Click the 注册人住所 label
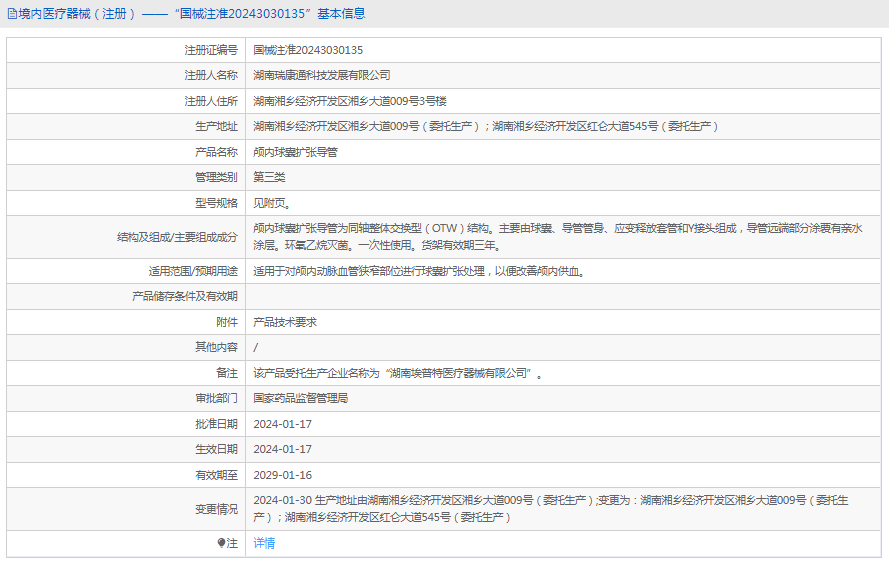The height and width of the screenshot is (562, 889). tap(211, 101)
